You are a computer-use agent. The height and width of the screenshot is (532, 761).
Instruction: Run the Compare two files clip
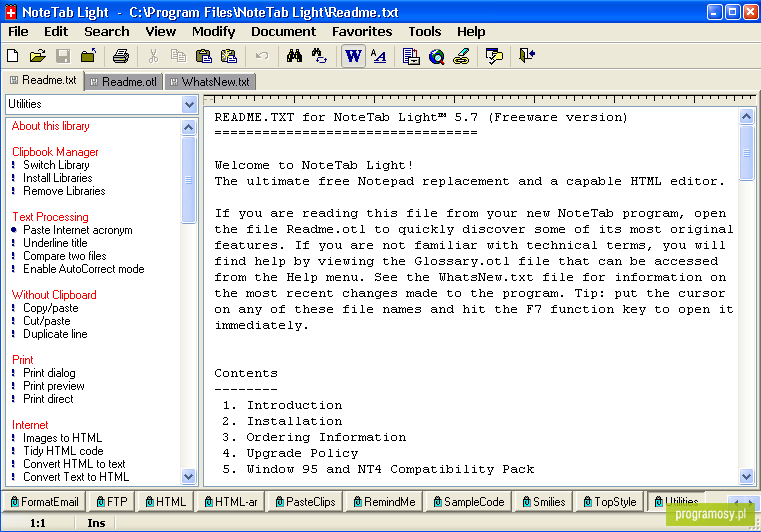pos(65,256)
